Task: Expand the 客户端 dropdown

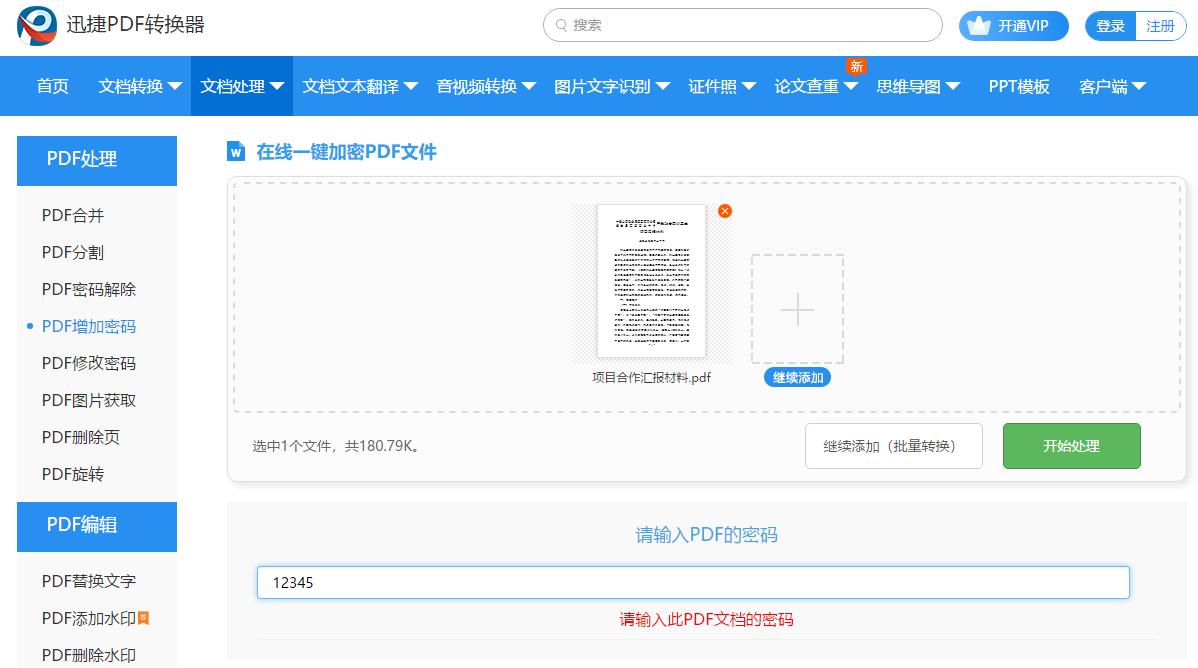Action: click(1107, 86)
